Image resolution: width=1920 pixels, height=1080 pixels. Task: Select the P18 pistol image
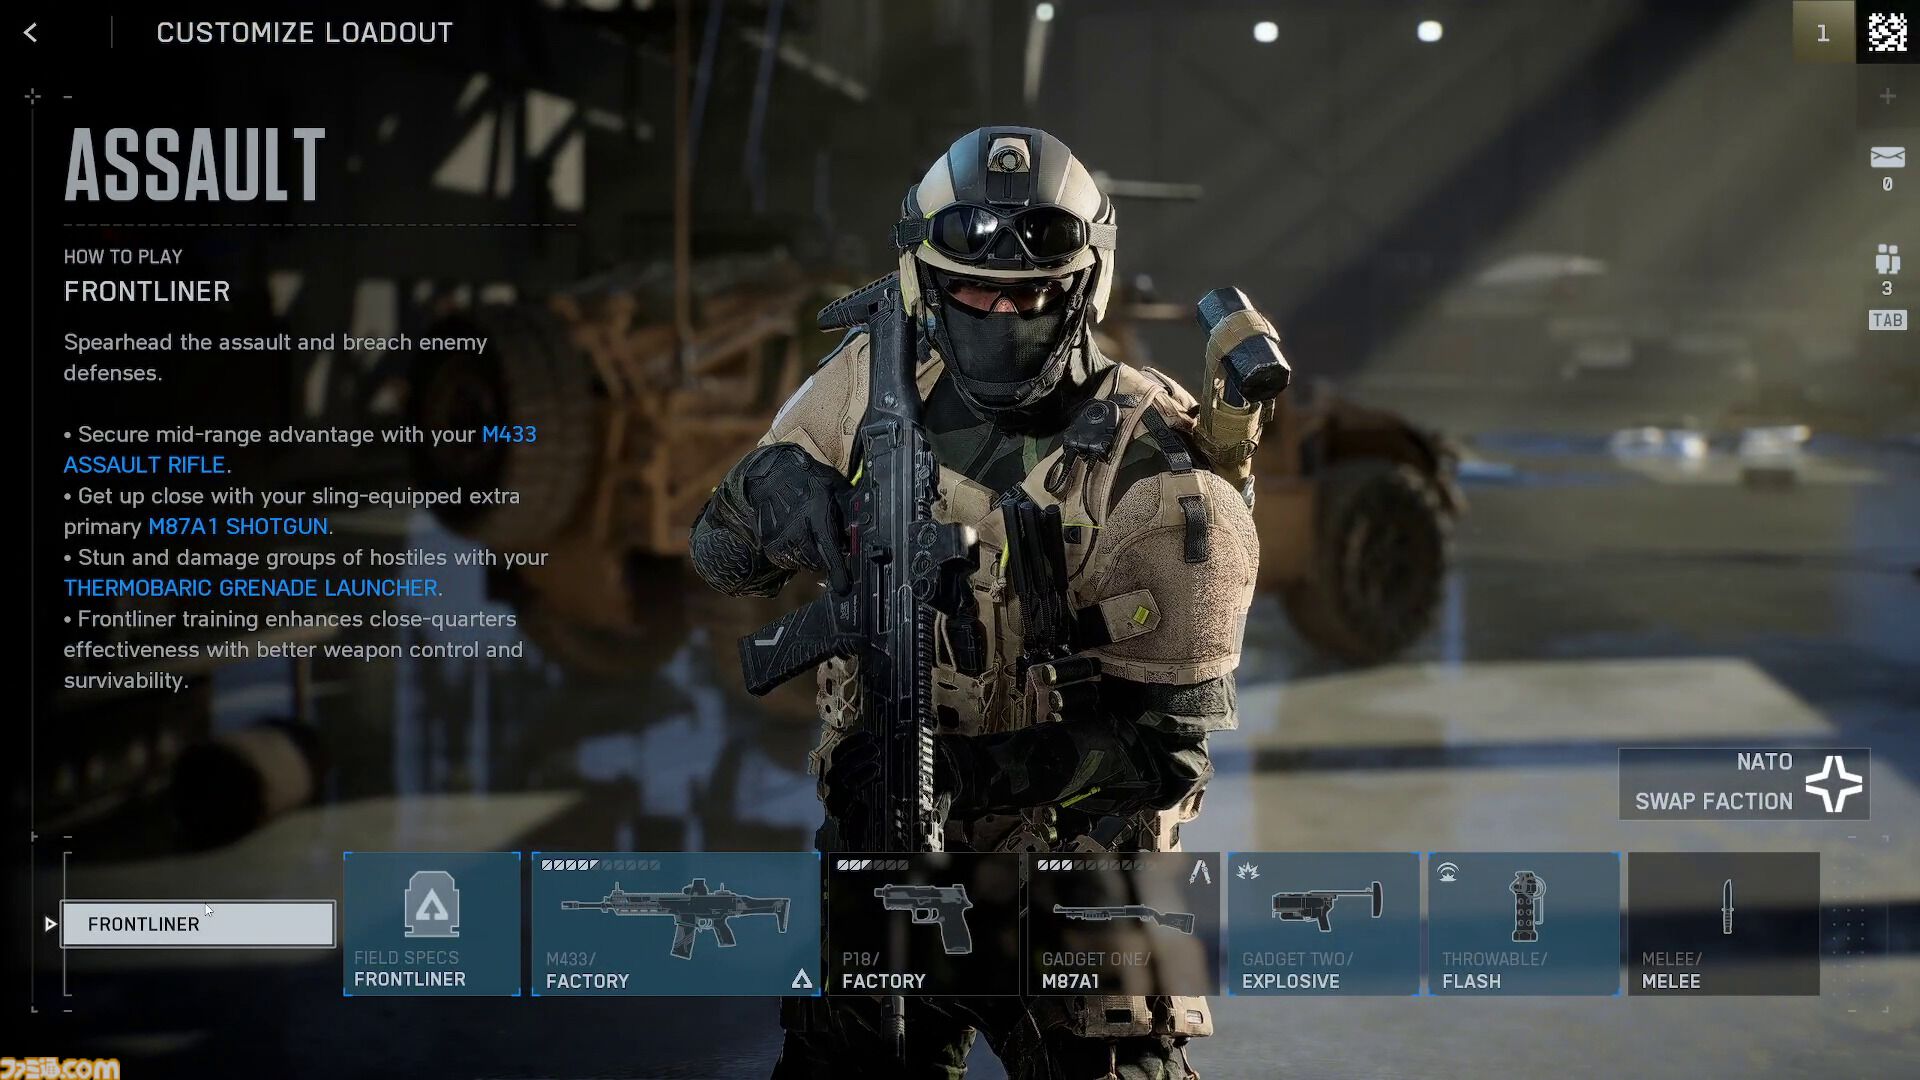click(x=923, y=918)
